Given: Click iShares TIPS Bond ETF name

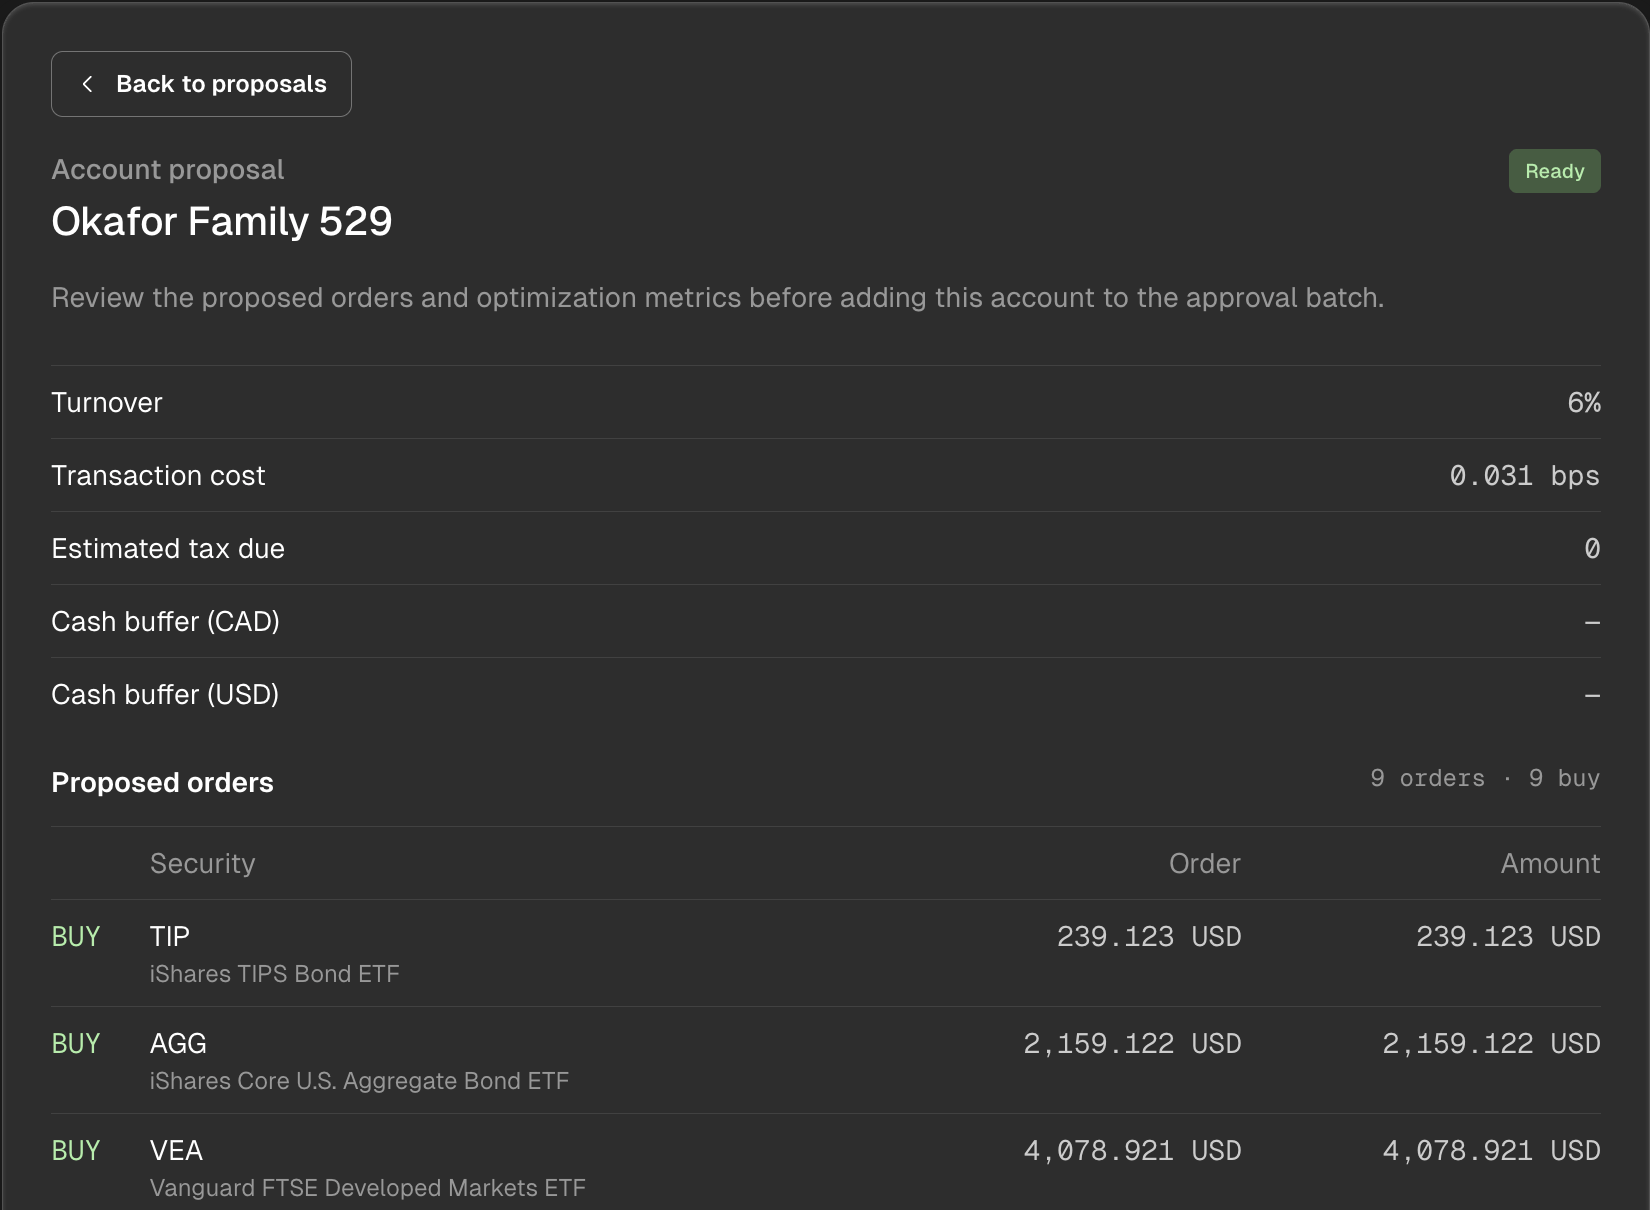Looking at the screenshot, I should (275, 973).
